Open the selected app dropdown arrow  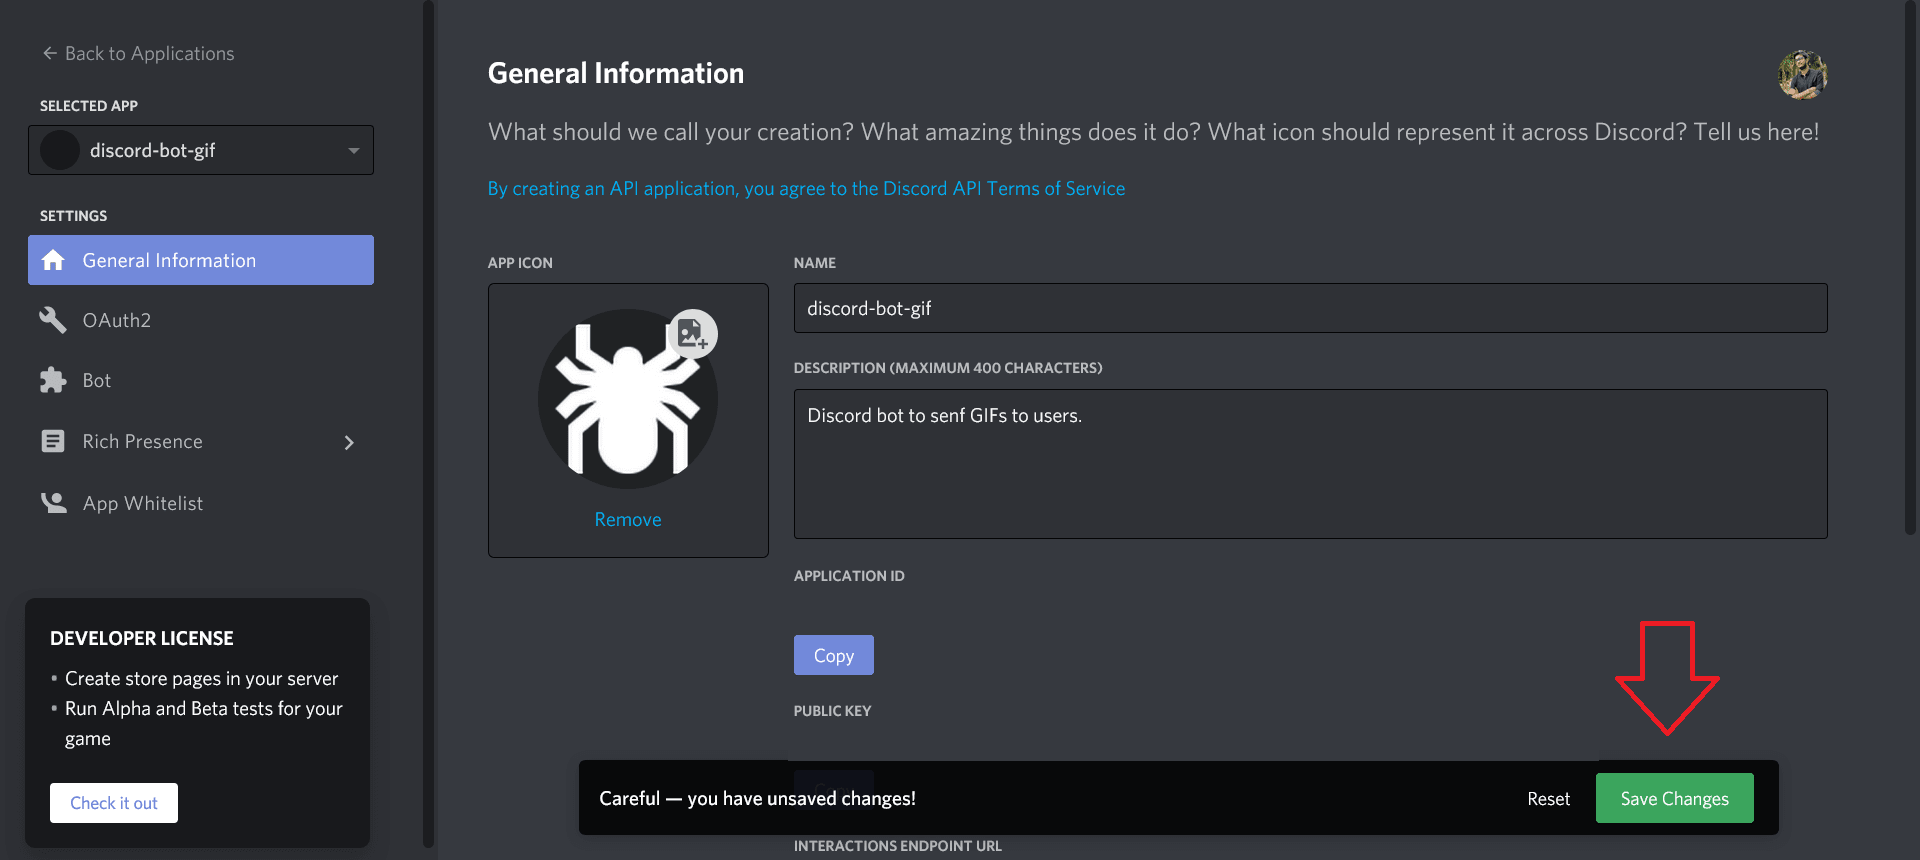(x=353, y=150)
